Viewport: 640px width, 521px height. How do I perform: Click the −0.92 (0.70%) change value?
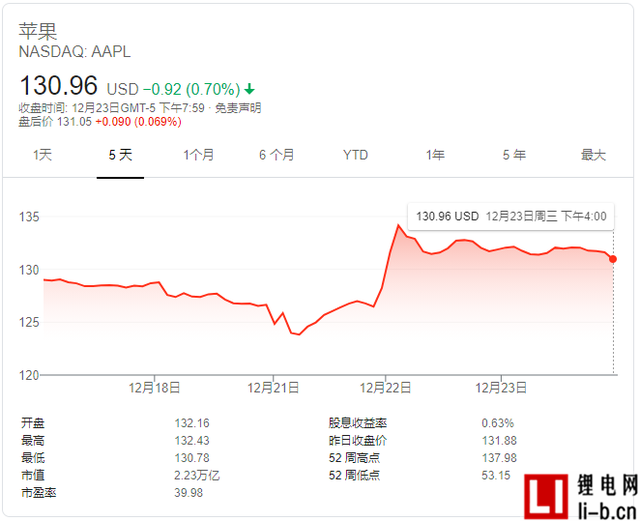(x=191, y=89)
